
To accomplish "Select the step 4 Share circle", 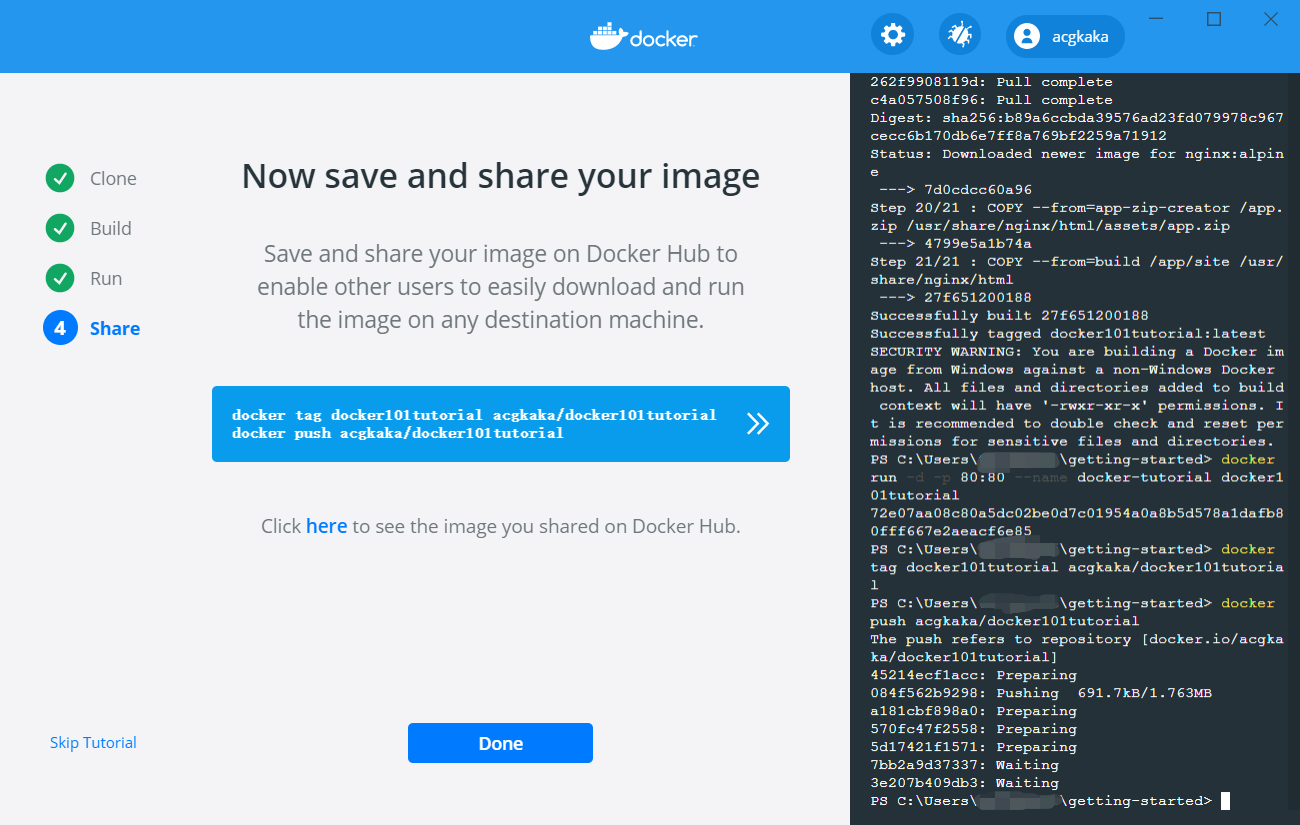I will click(60, 328).
